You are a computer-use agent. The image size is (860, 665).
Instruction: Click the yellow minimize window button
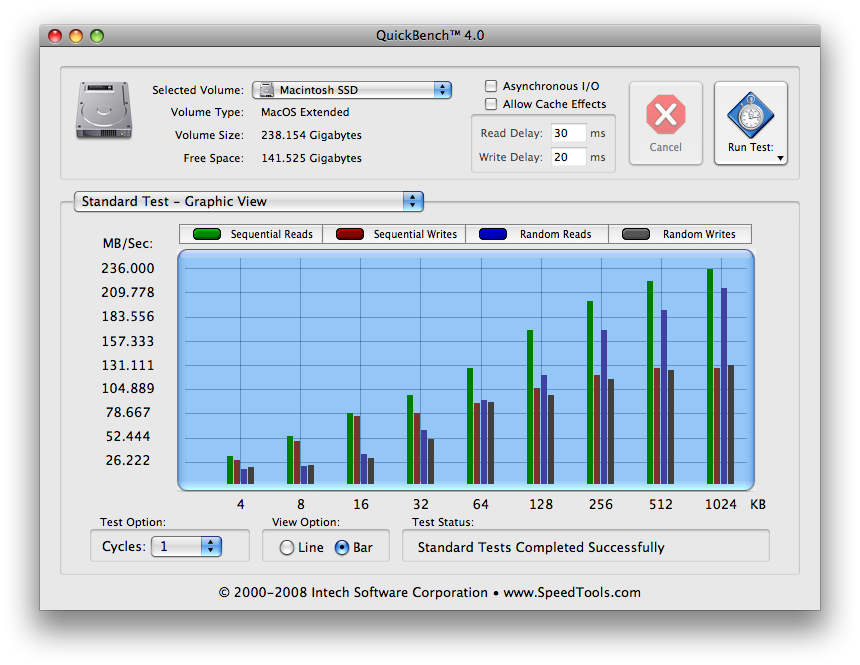76,36
